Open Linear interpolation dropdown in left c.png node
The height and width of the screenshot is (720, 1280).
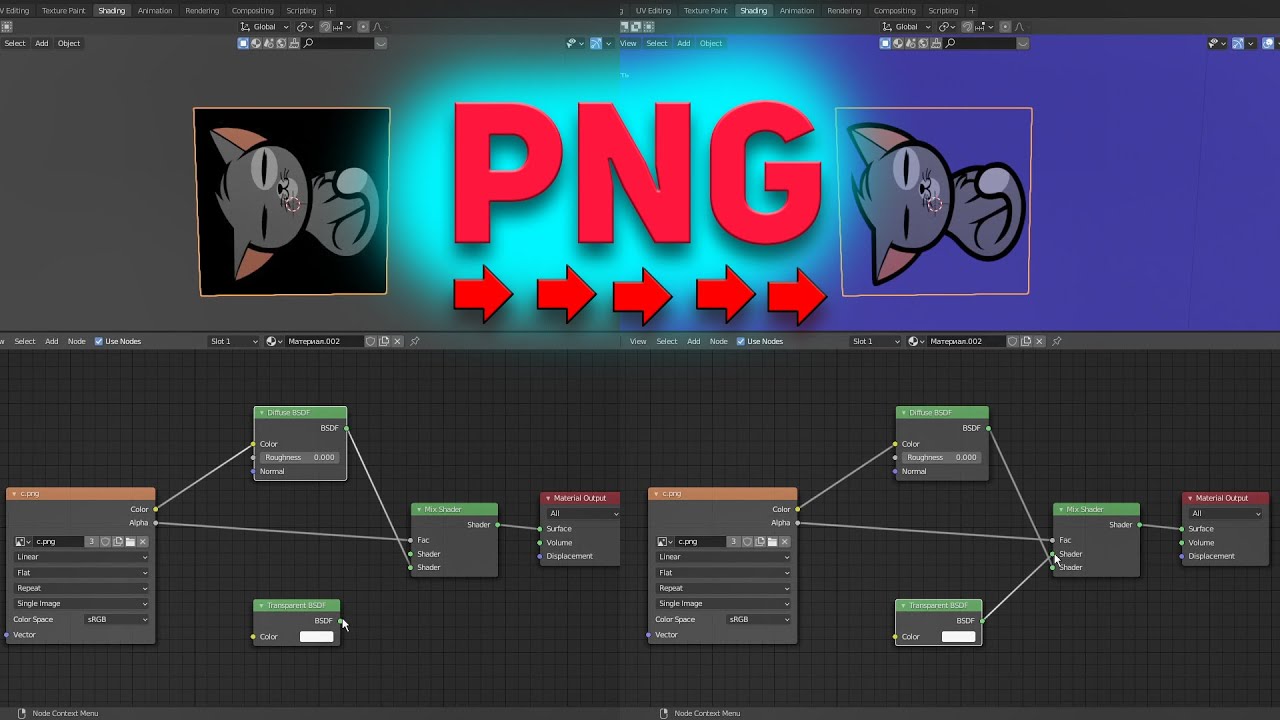(x=82, y=557)
